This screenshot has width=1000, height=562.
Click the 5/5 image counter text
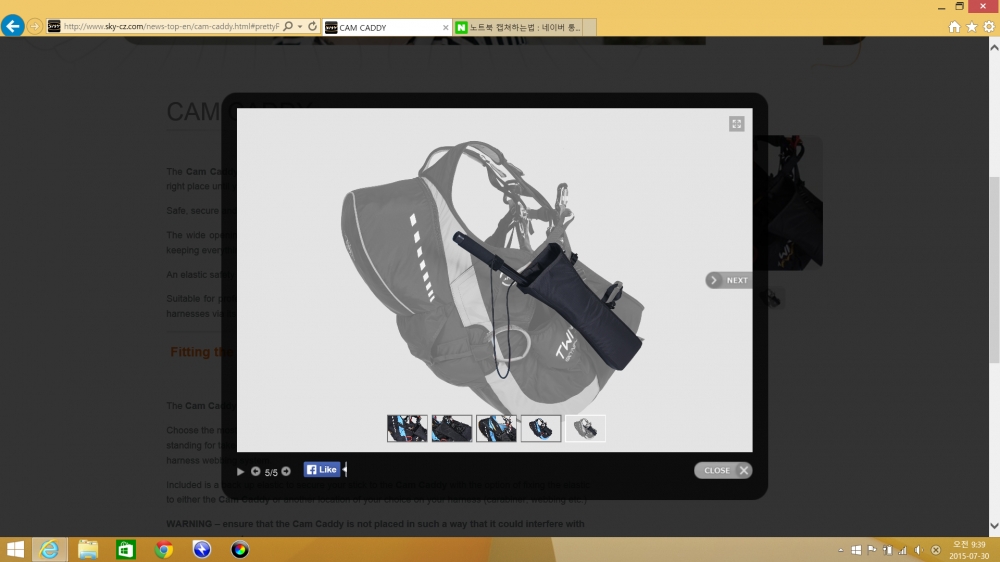click(271, 472)
